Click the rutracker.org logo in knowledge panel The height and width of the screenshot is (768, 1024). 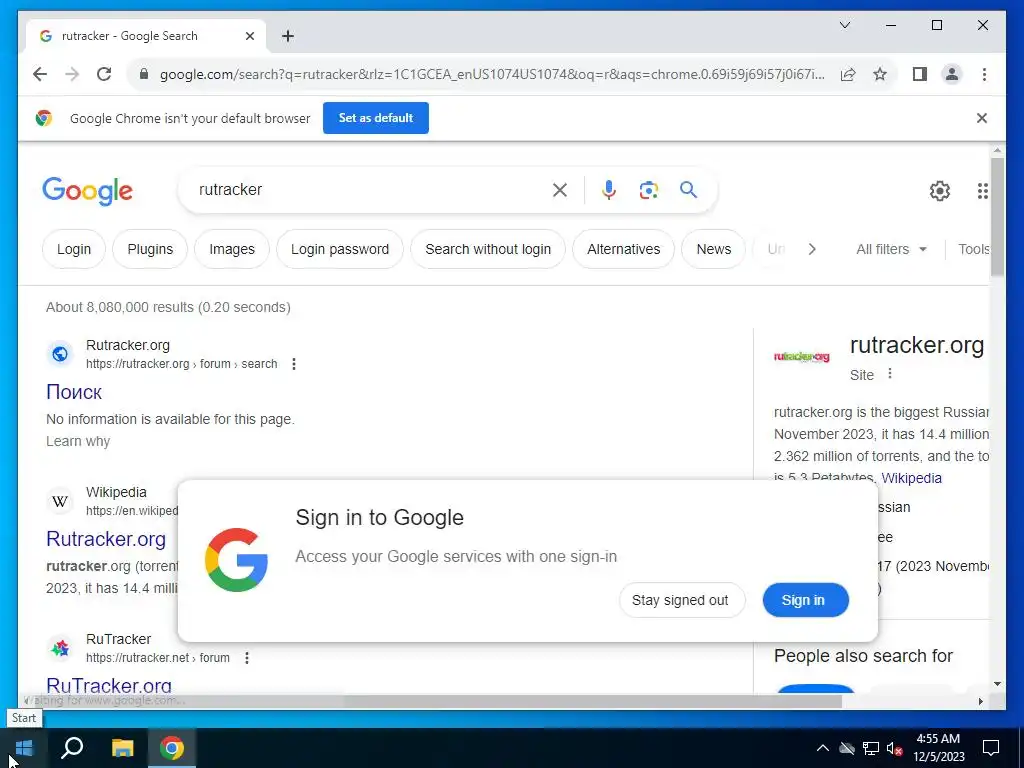pyautogui.click(x=801, y=357)
